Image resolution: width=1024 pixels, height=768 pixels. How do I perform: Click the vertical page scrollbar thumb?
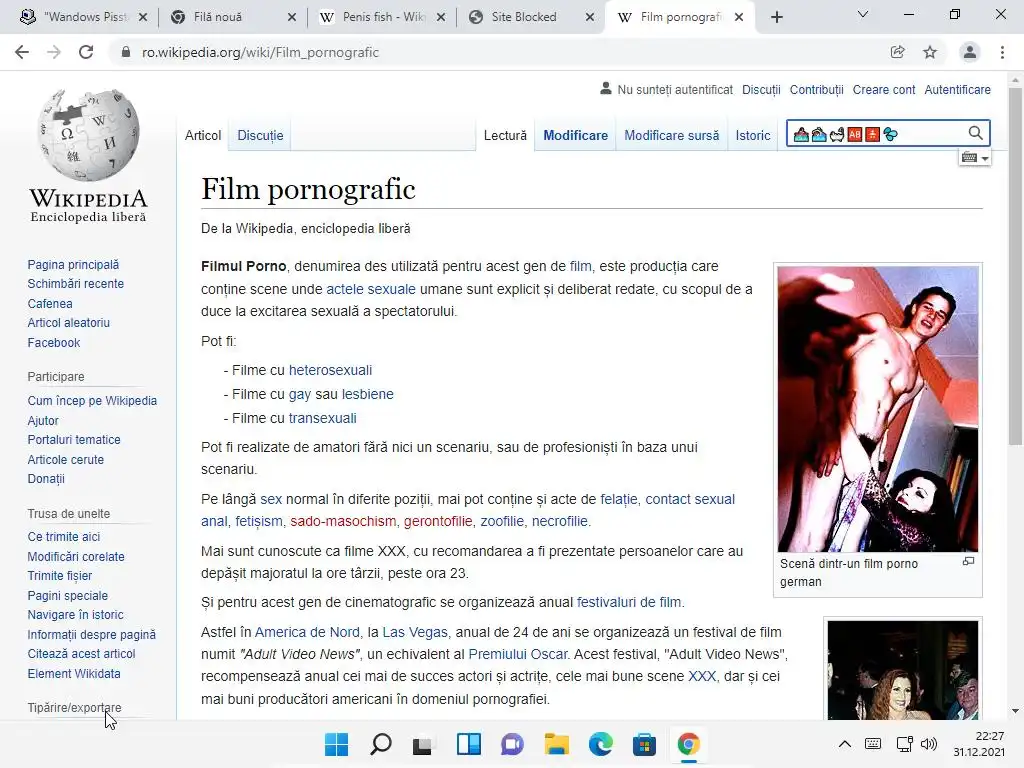click(1015, 266)
